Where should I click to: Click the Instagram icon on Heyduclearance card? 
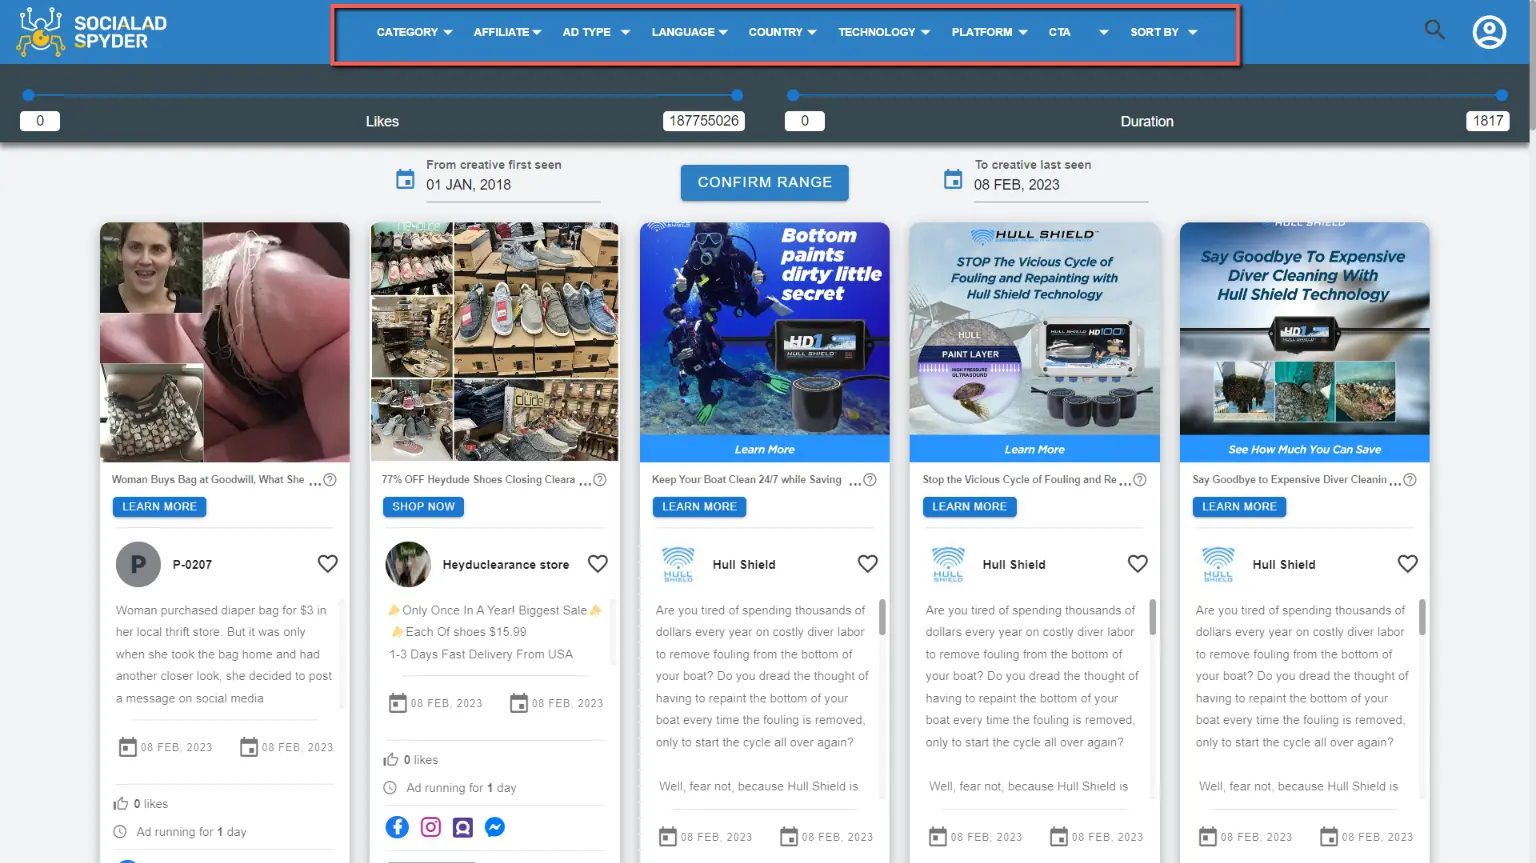tap(430, 827)
